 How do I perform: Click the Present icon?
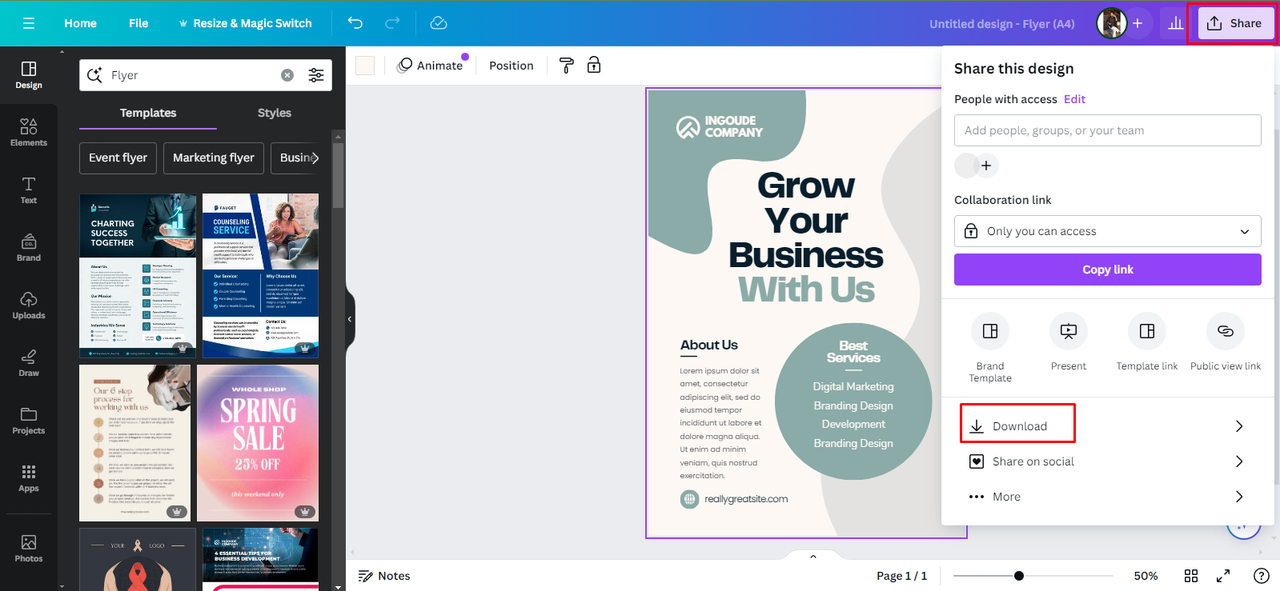coord(1068,331)
